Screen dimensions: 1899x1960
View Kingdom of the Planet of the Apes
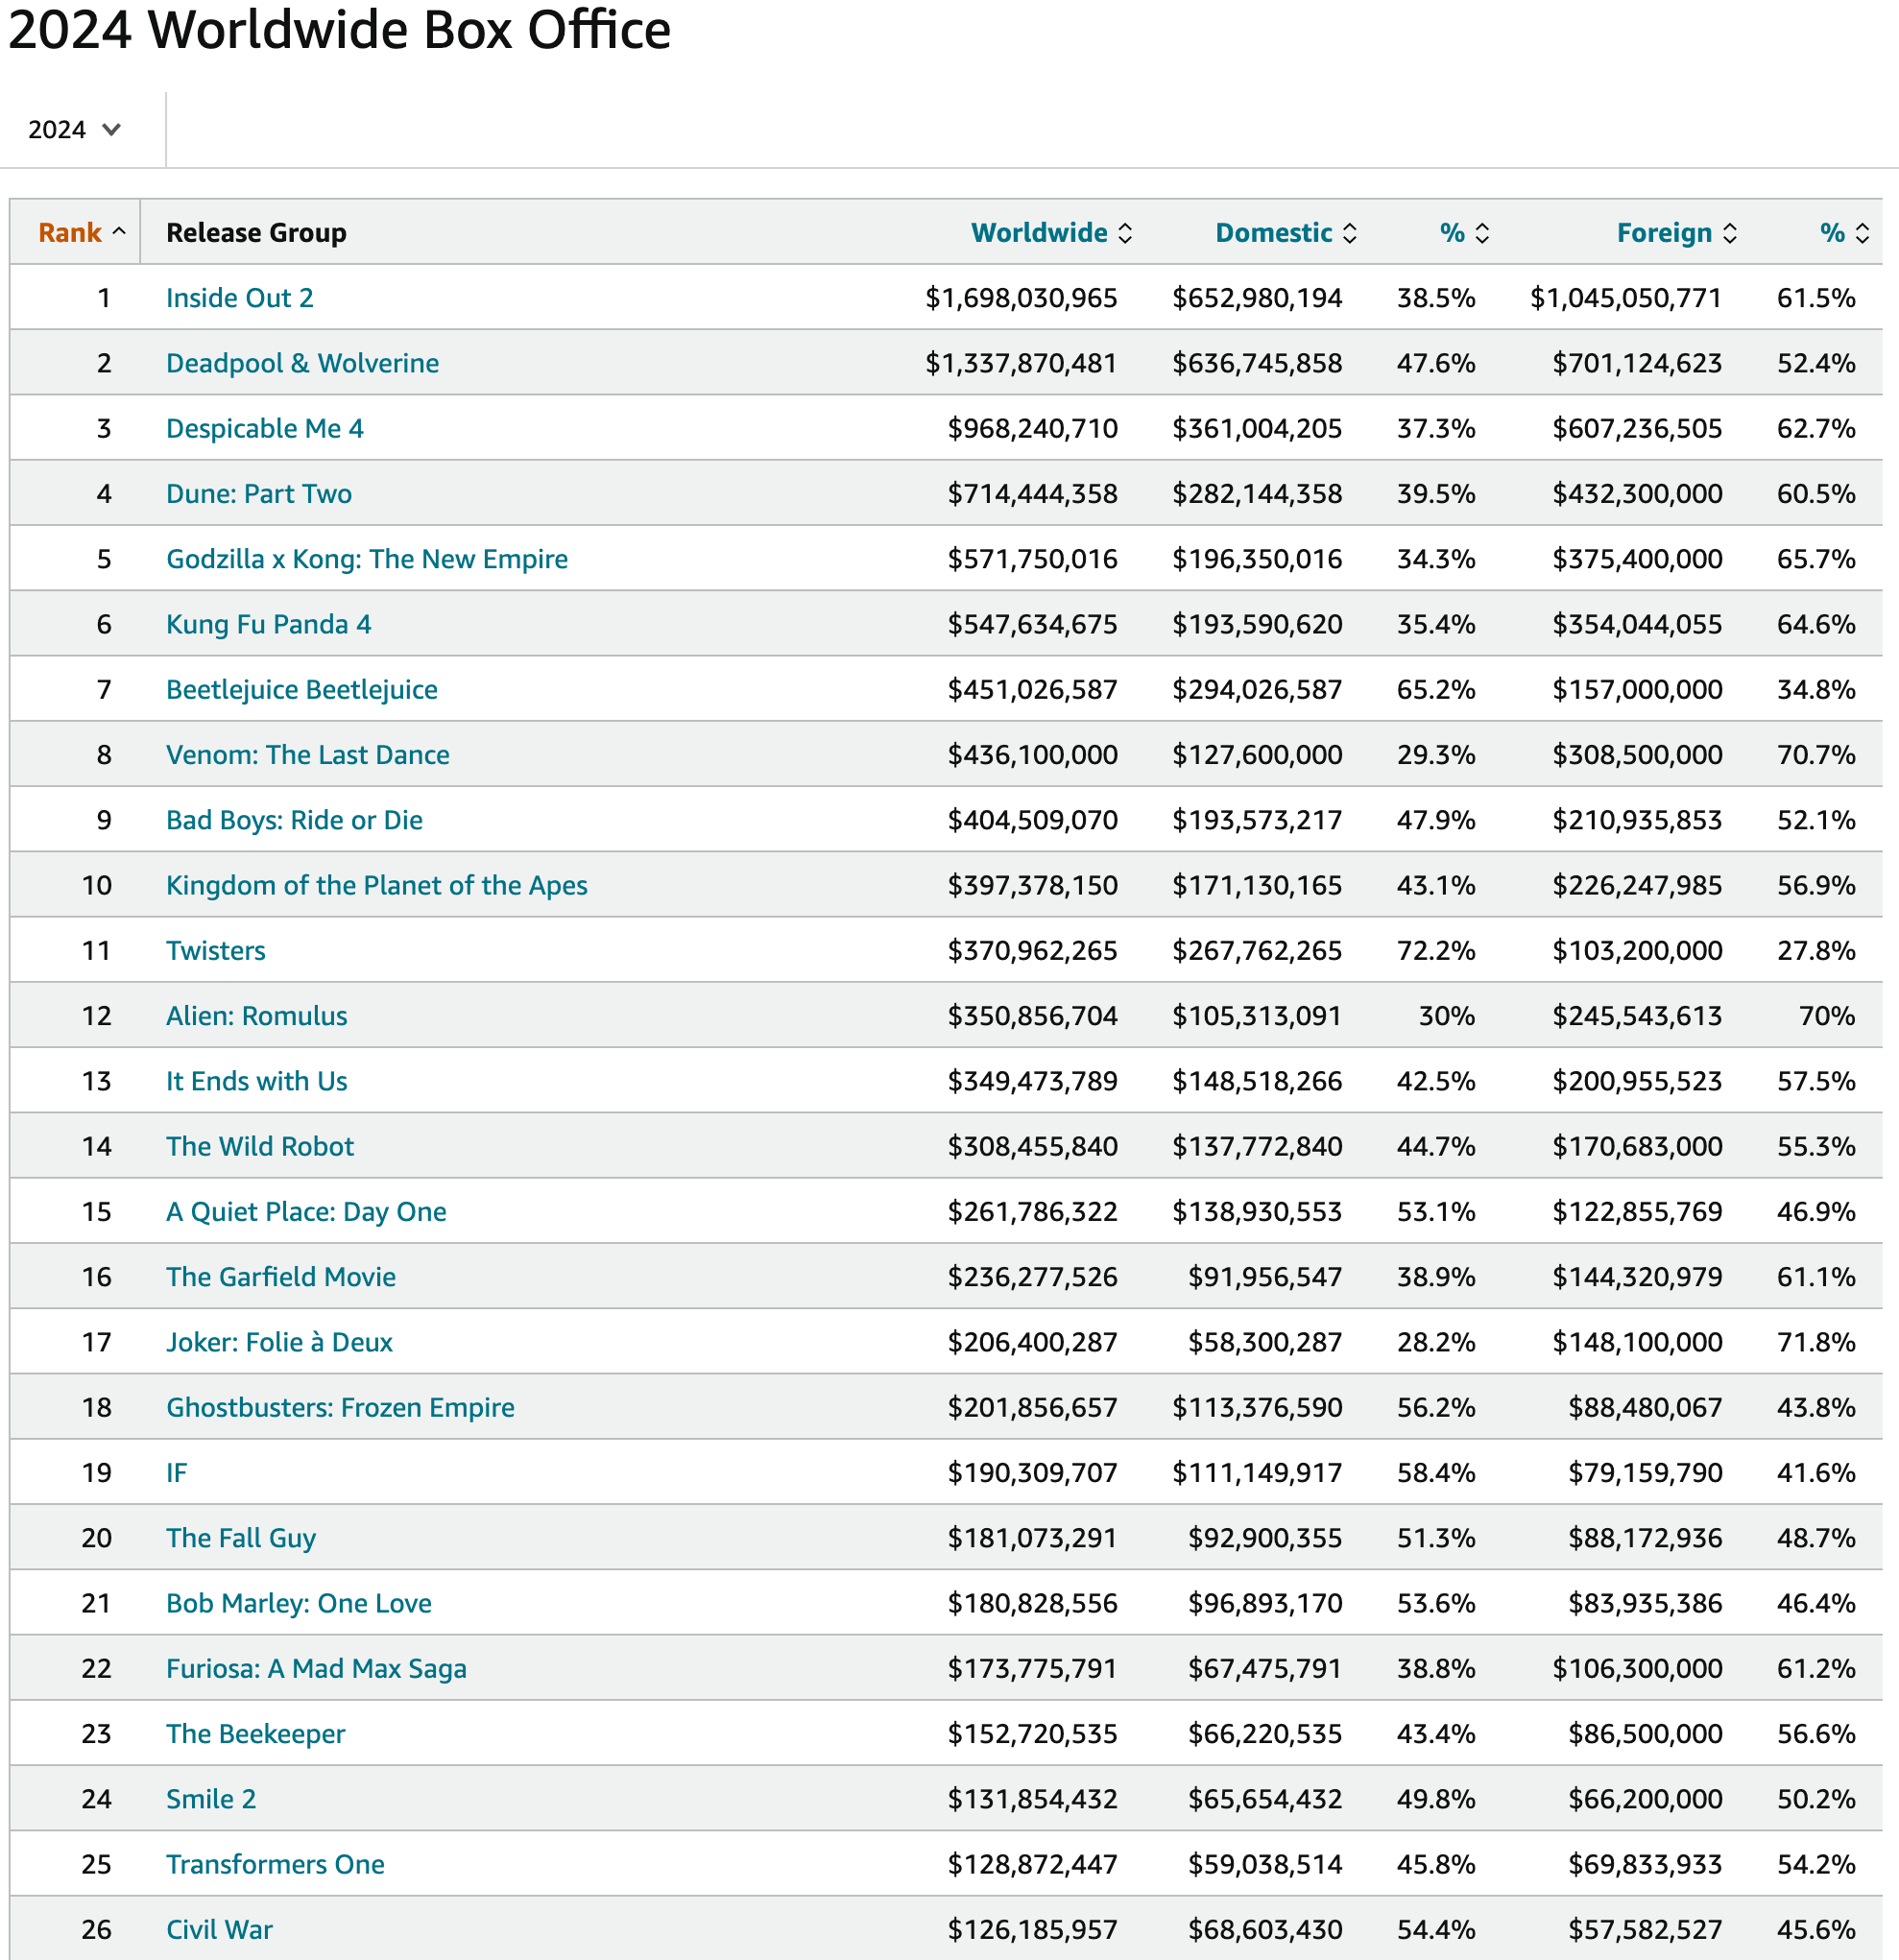(376, 885)
